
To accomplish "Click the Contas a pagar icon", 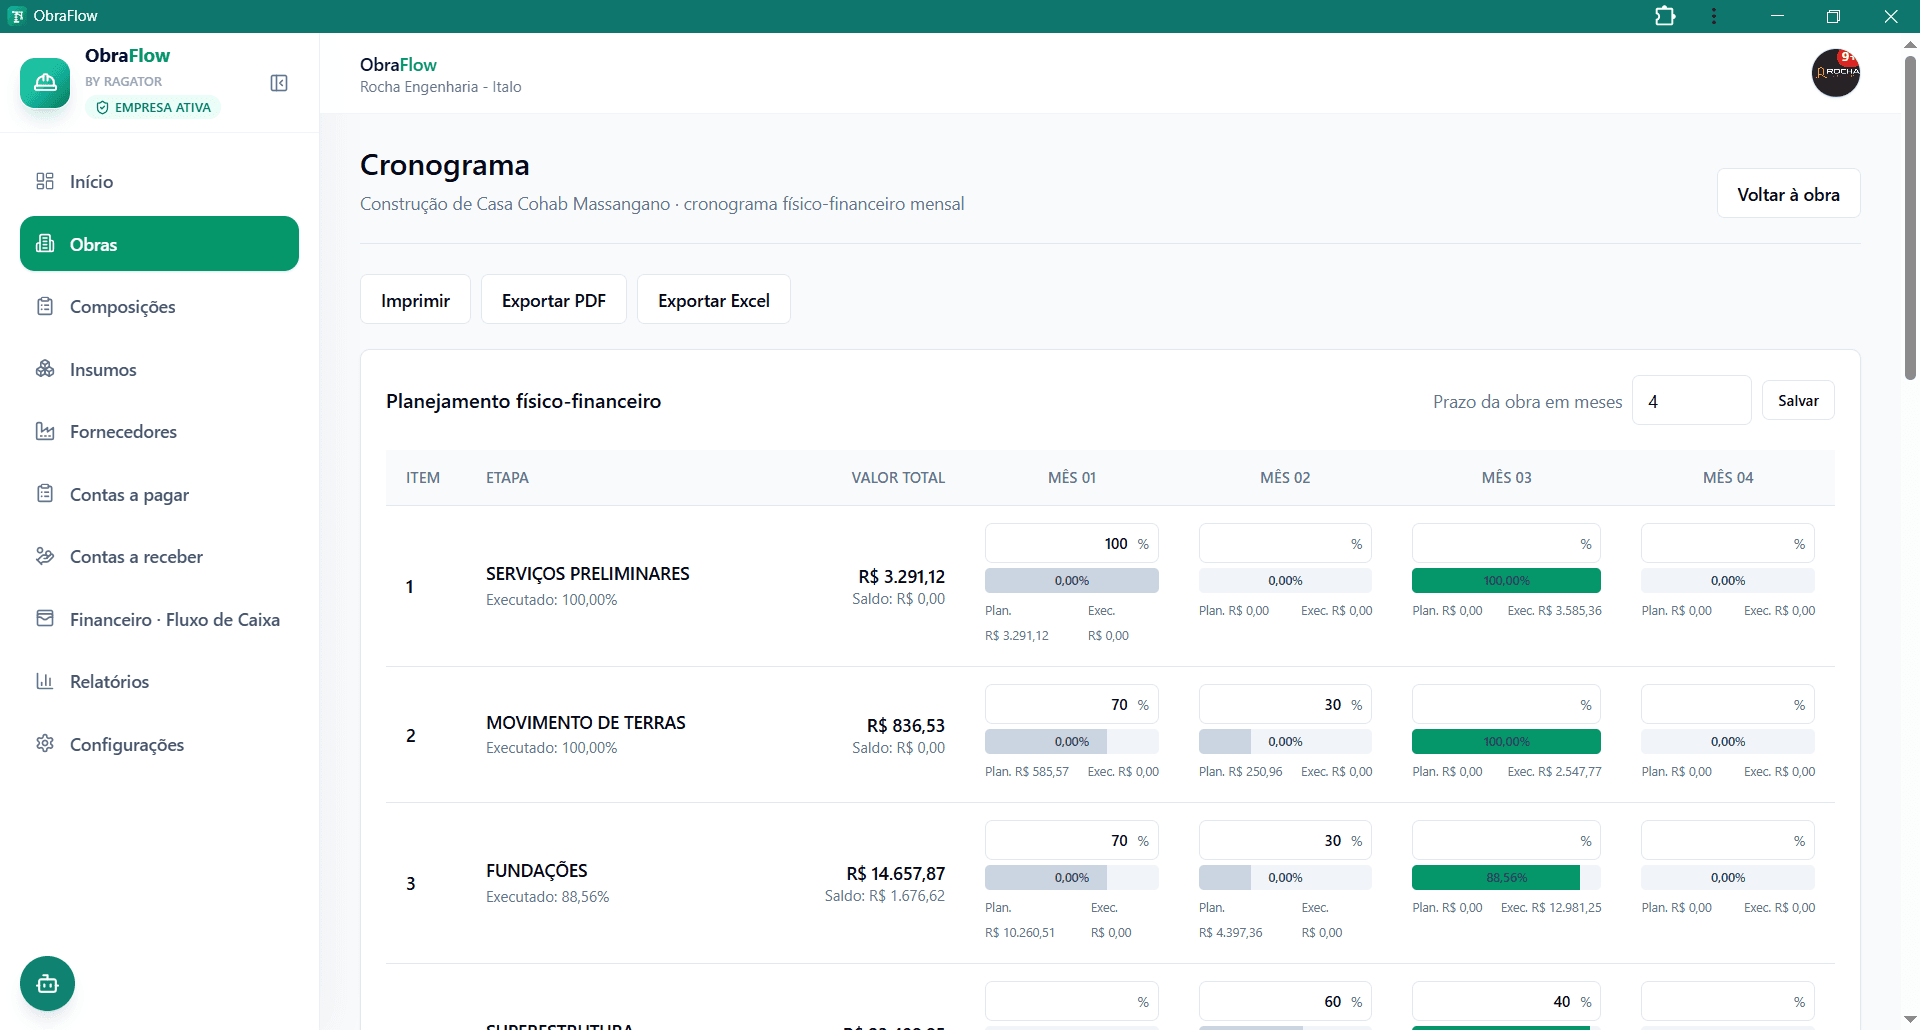I will 45,494.
